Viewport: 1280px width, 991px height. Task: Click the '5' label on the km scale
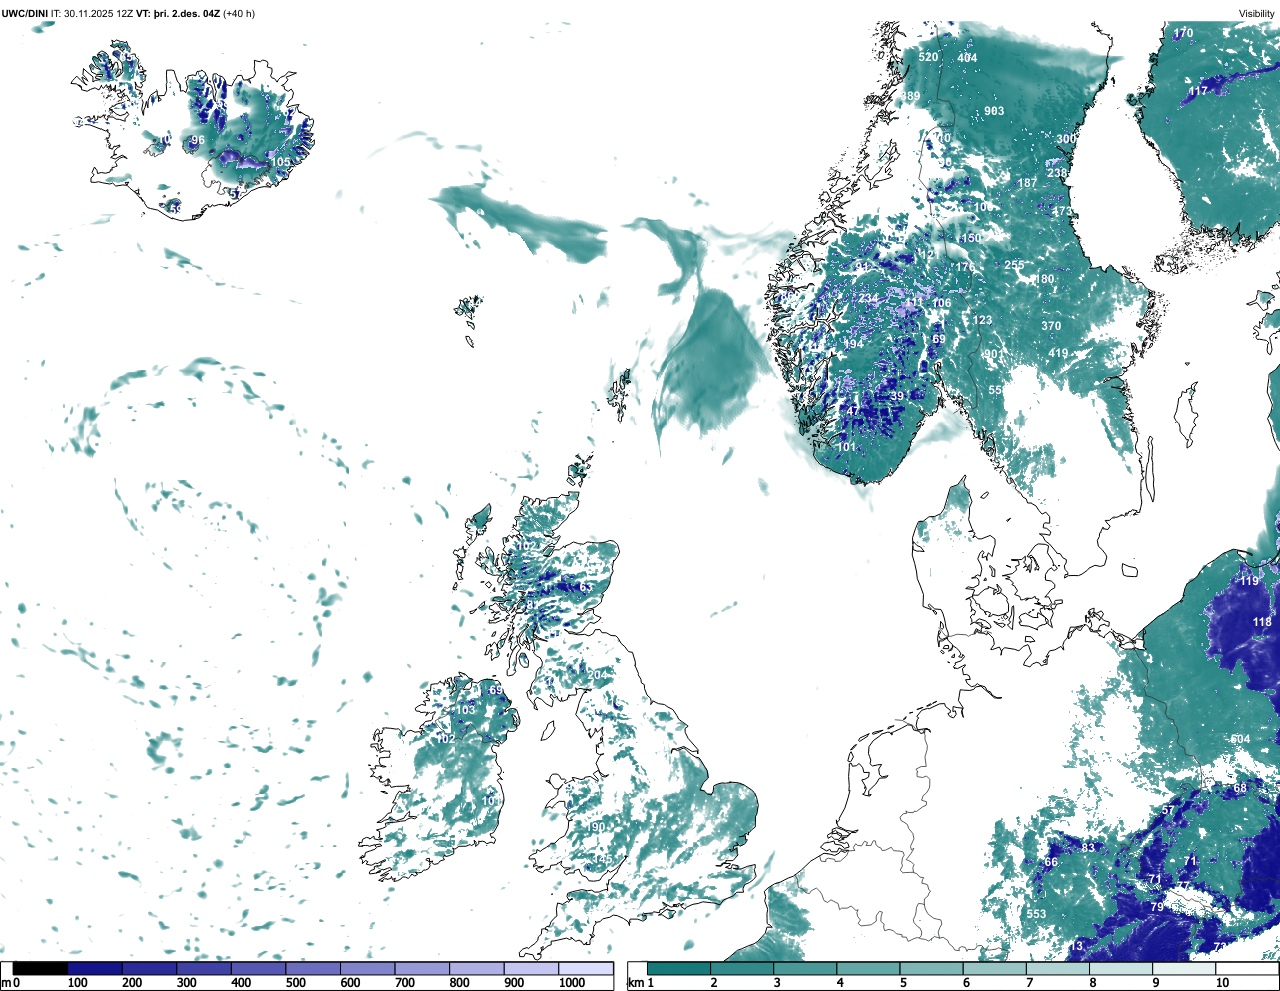(x=903, y=983)
